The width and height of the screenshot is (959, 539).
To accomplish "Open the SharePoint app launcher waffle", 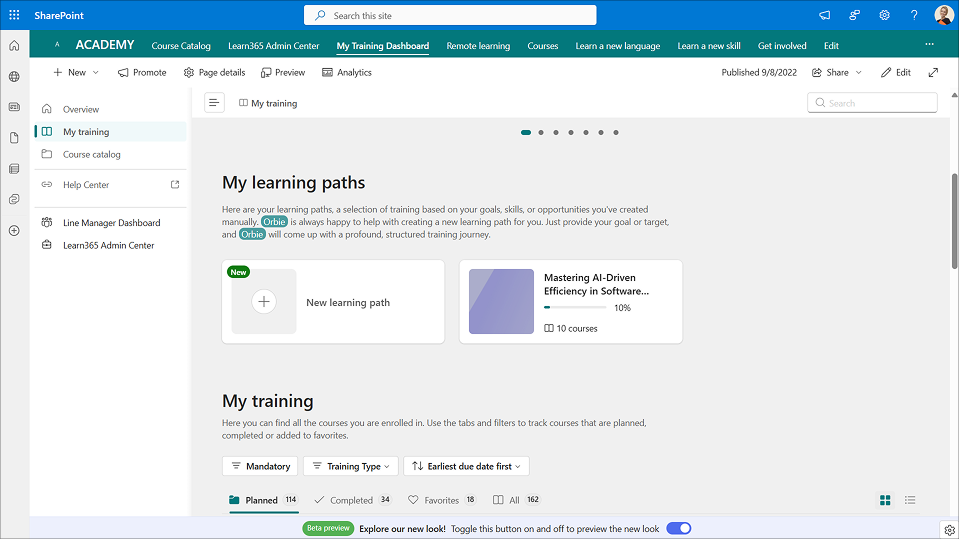I will [x=14, y=15].
